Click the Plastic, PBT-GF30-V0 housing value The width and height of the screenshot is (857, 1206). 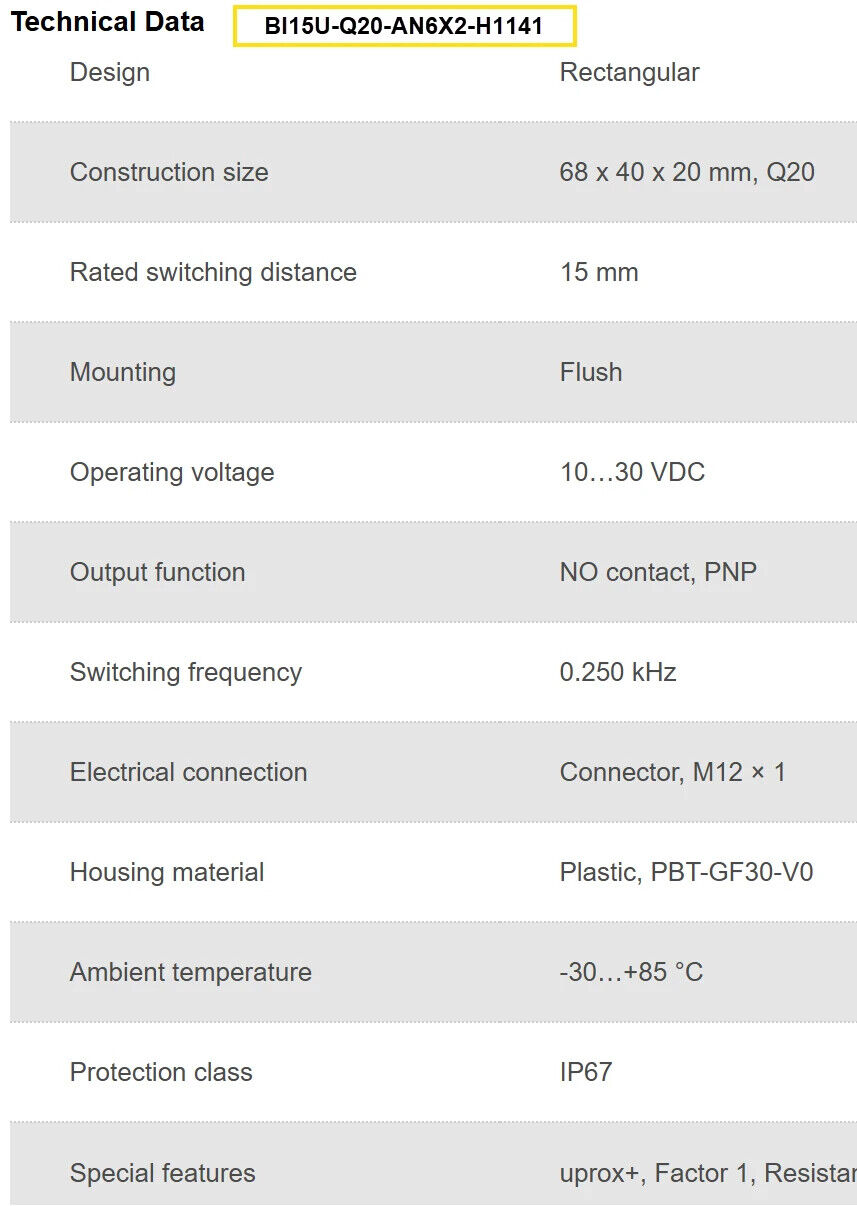[686, 872]
